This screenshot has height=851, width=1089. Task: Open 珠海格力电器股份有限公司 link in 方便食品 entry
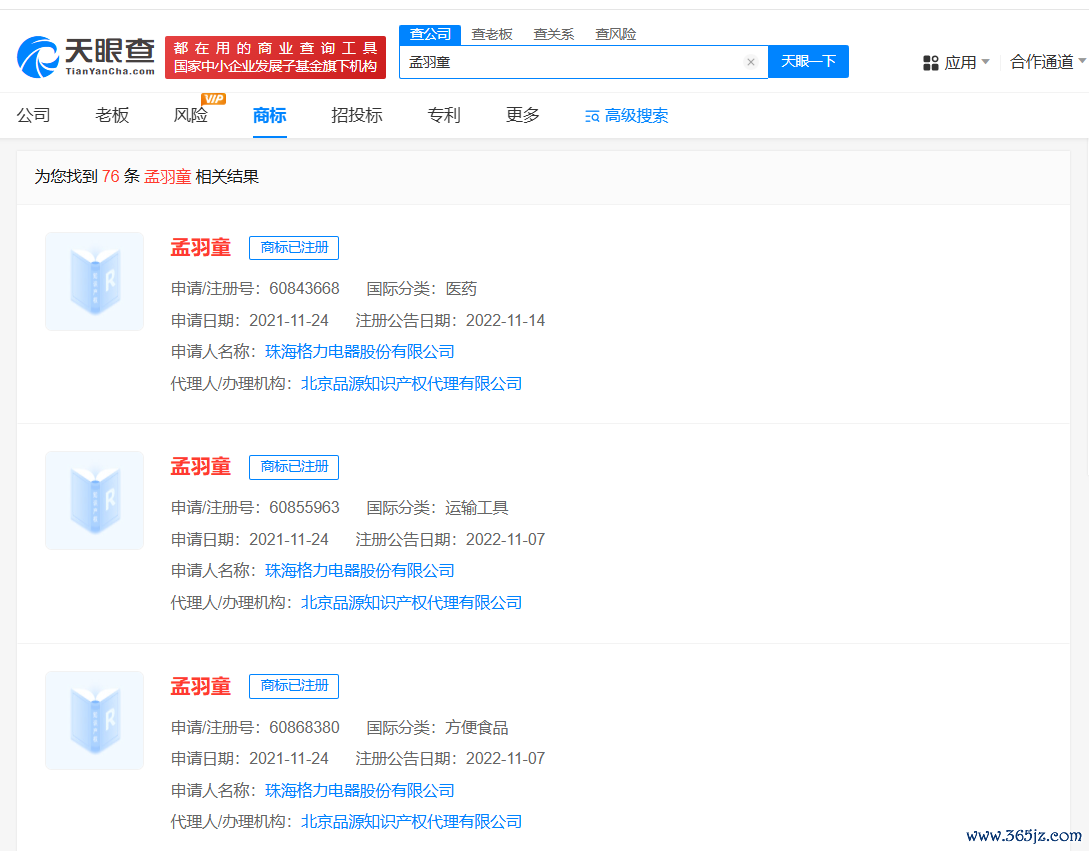360,790
